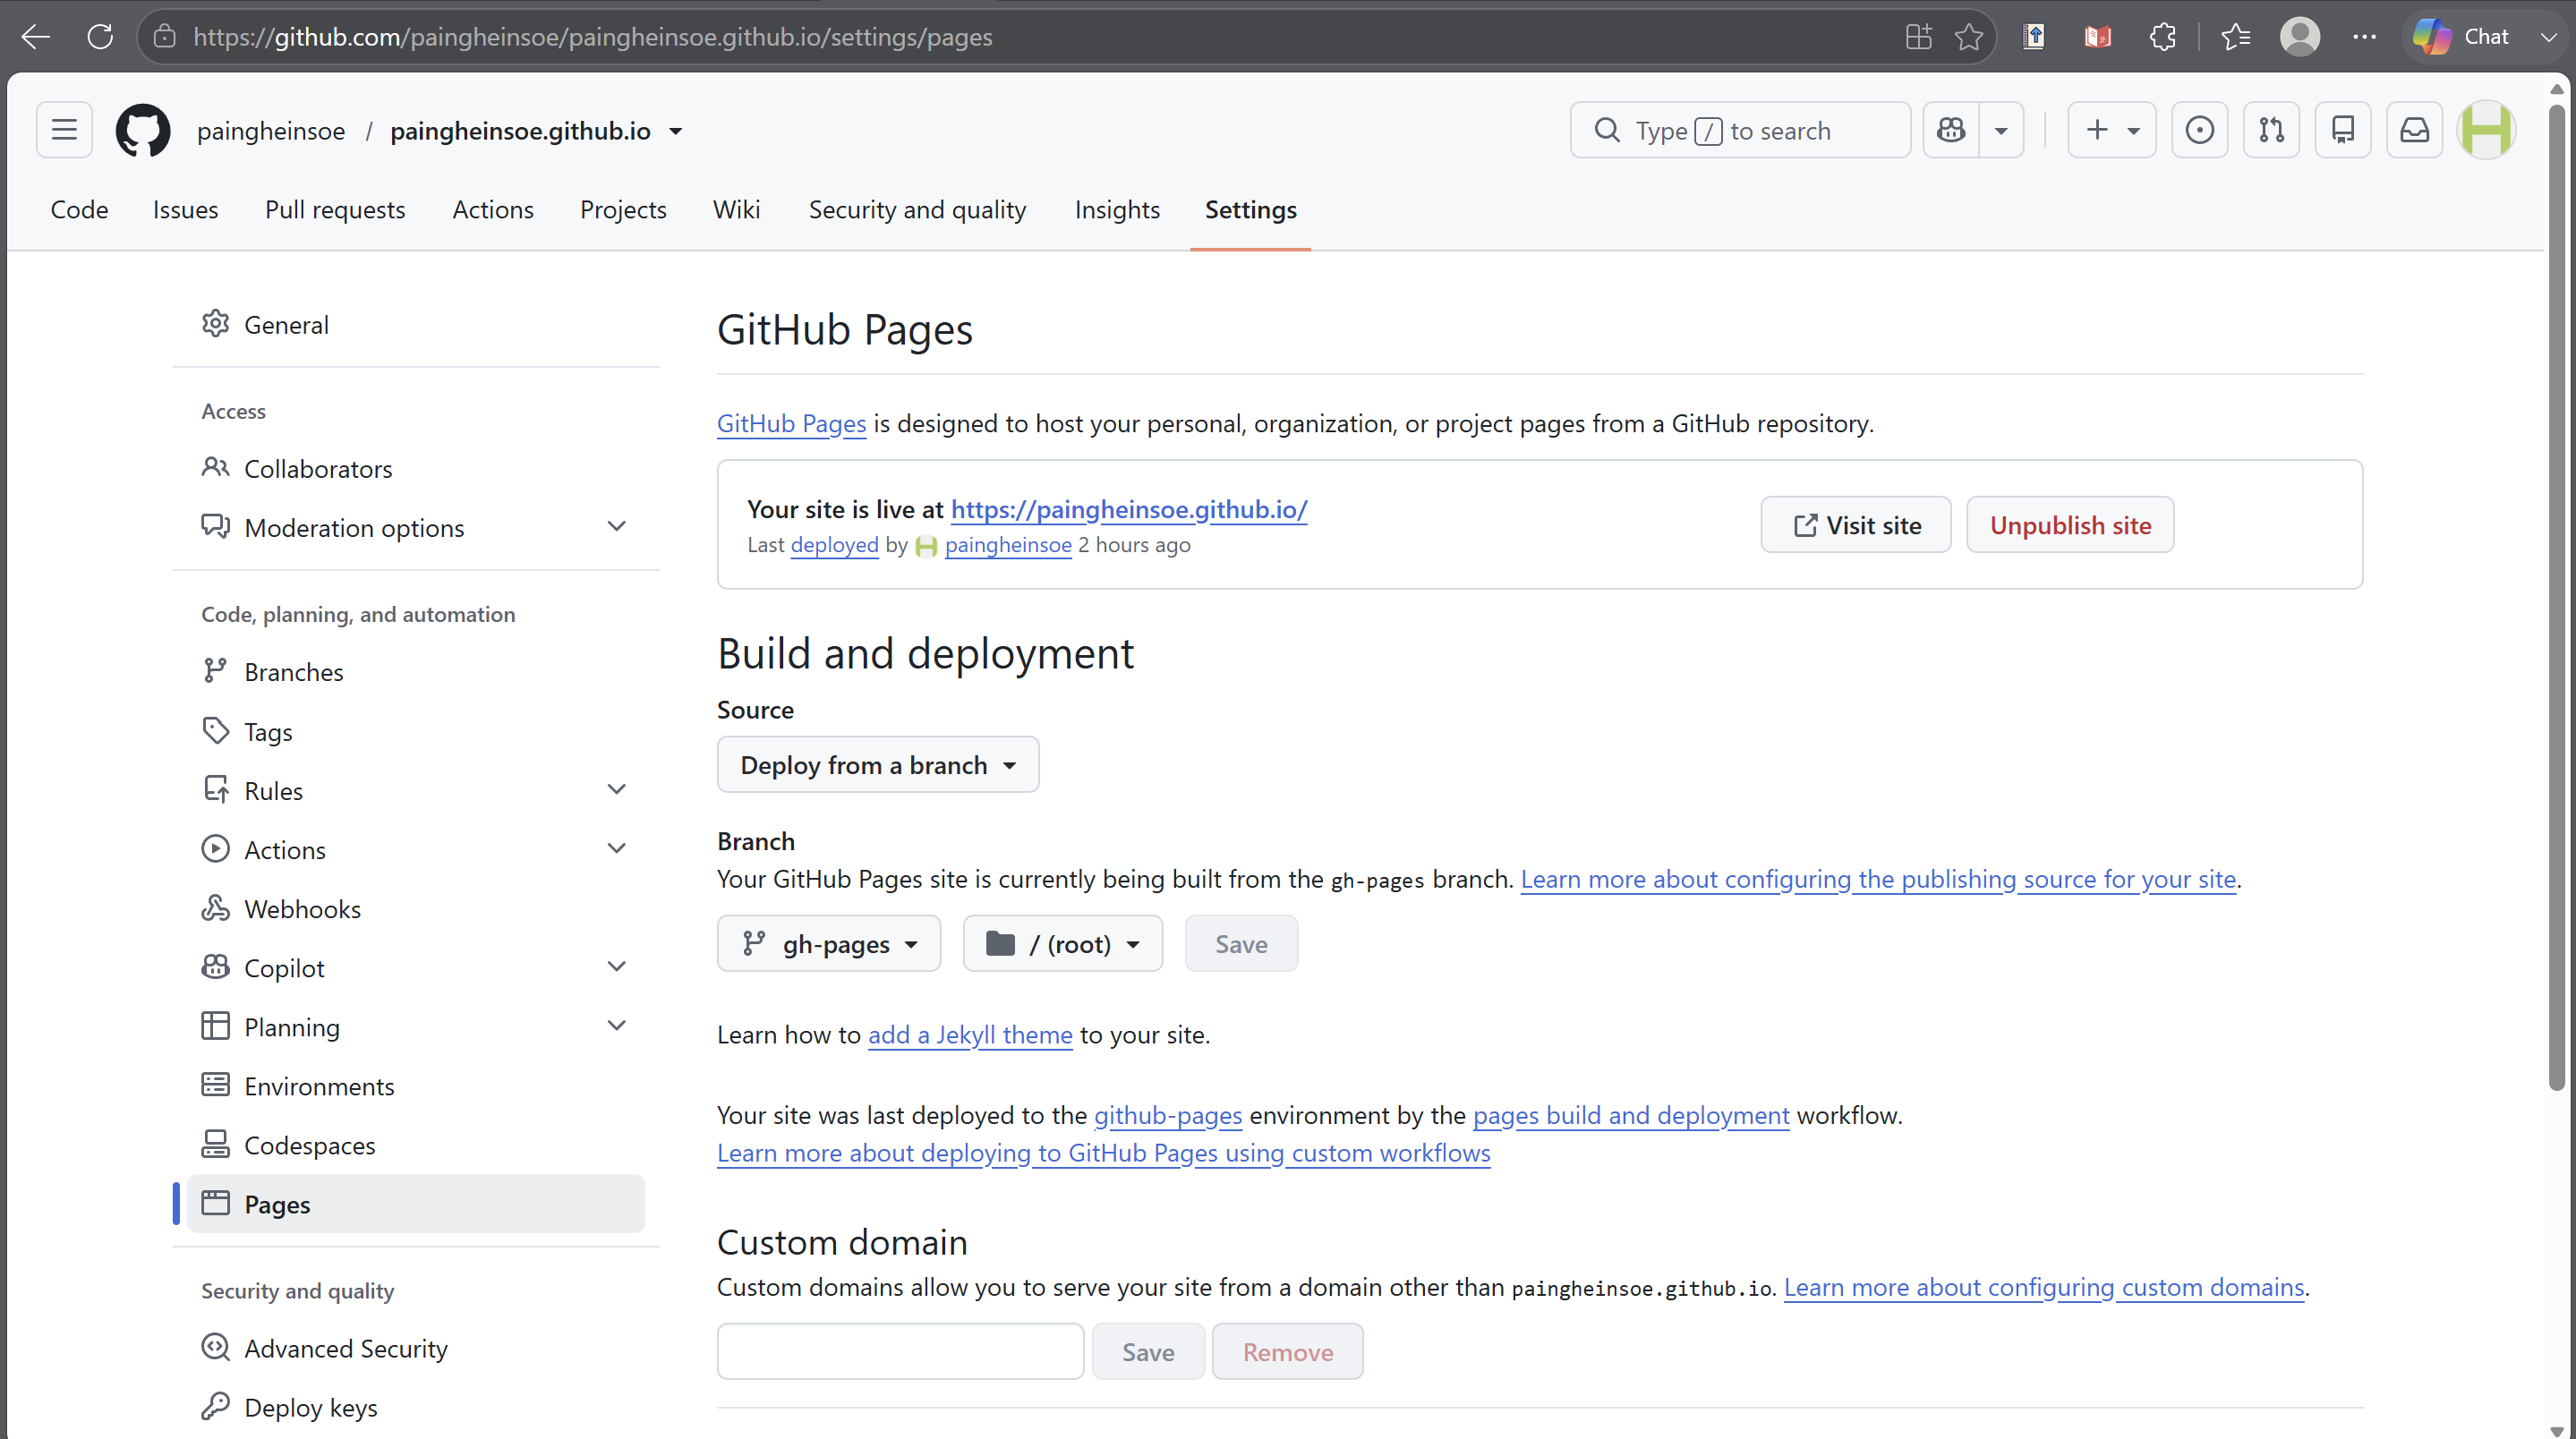Open the gh-pages branch dropdown
This screenshot has width=2576, height=1439.
(828, 943)
